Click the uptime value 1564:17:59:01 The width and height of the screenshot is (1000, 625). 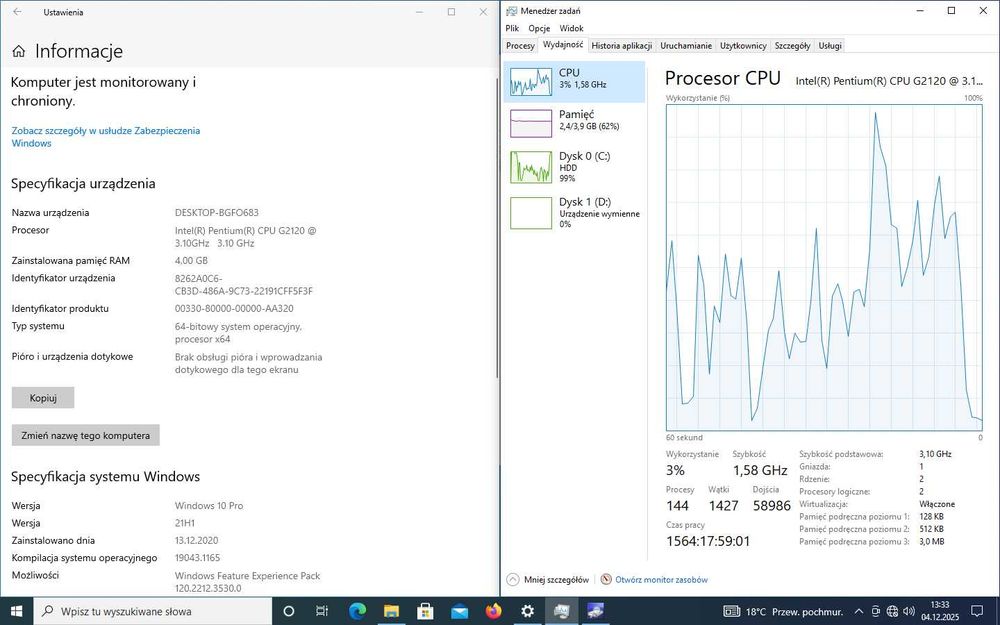click(708, 541)
